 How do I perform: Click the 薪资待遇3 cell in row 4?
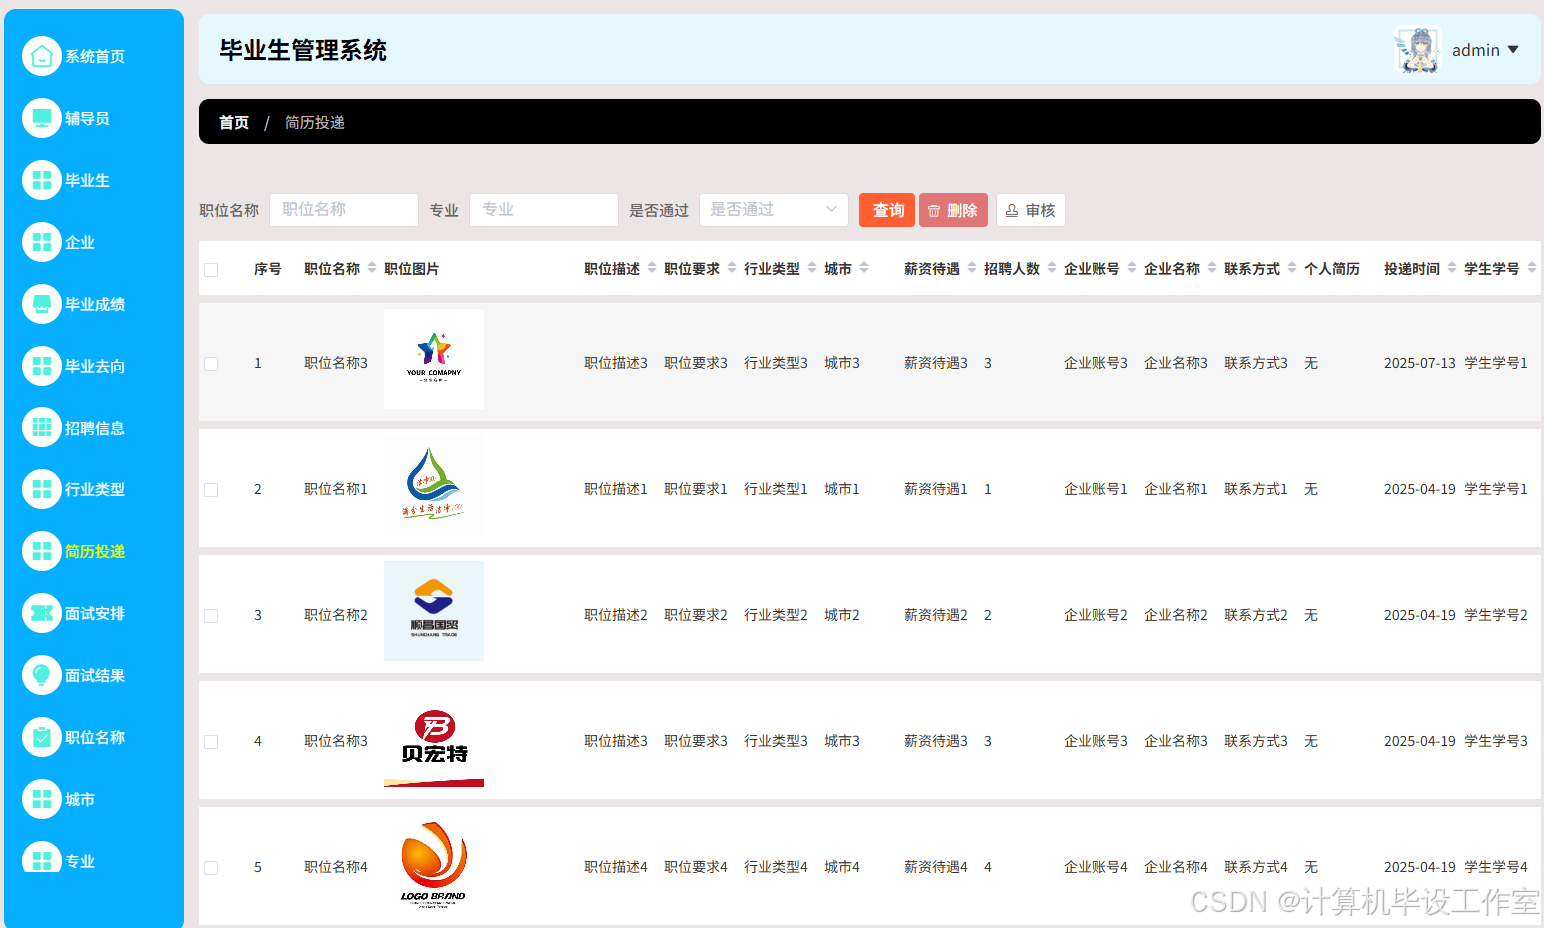coord(936,741)
